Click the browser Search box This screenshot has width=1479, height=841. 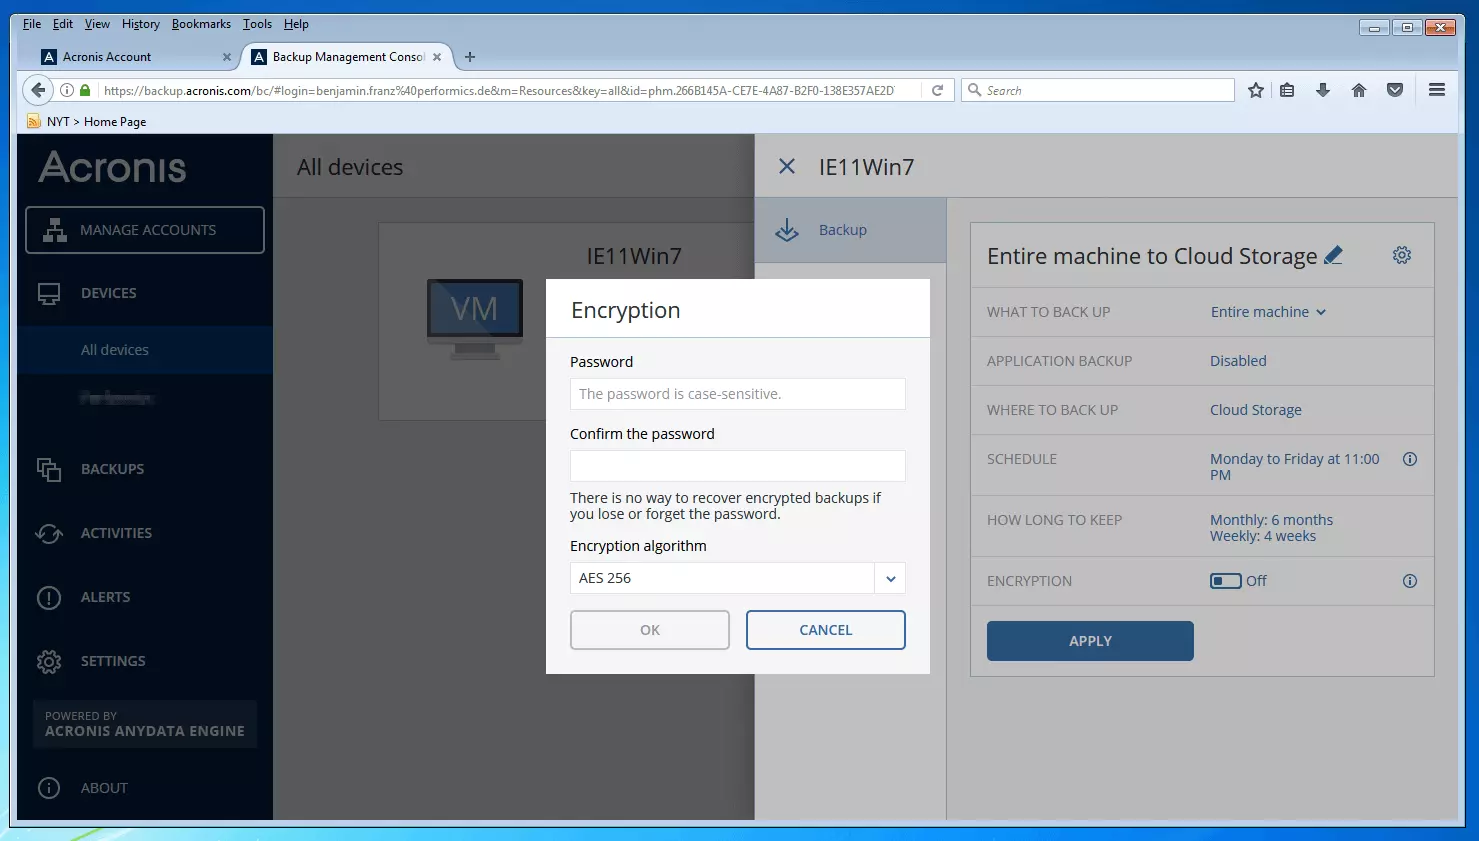(1098, 90)
